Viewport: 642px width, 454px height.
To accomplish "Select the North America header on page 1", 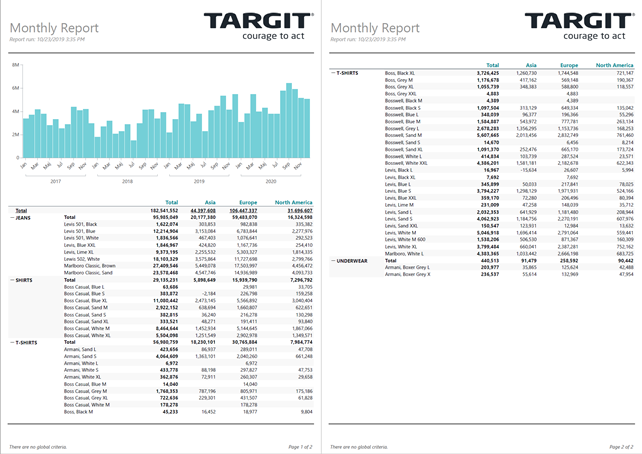I will pos(294,202).
